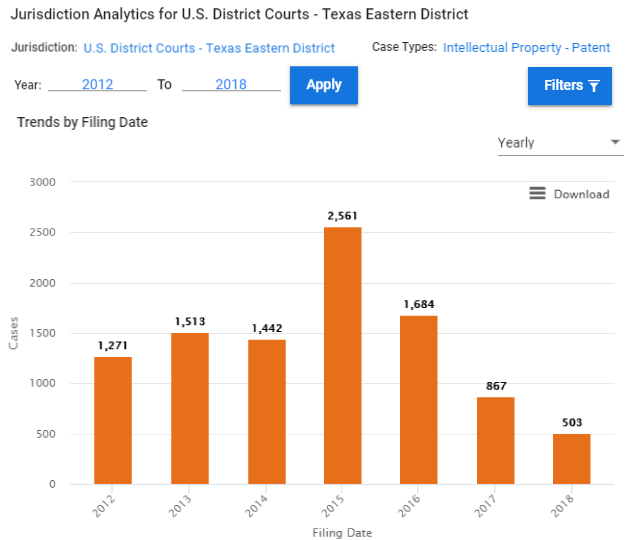Click the Trends by Filing Date heading
The image size is (630, 540).
pyautogui.click(x=83, y=122)
